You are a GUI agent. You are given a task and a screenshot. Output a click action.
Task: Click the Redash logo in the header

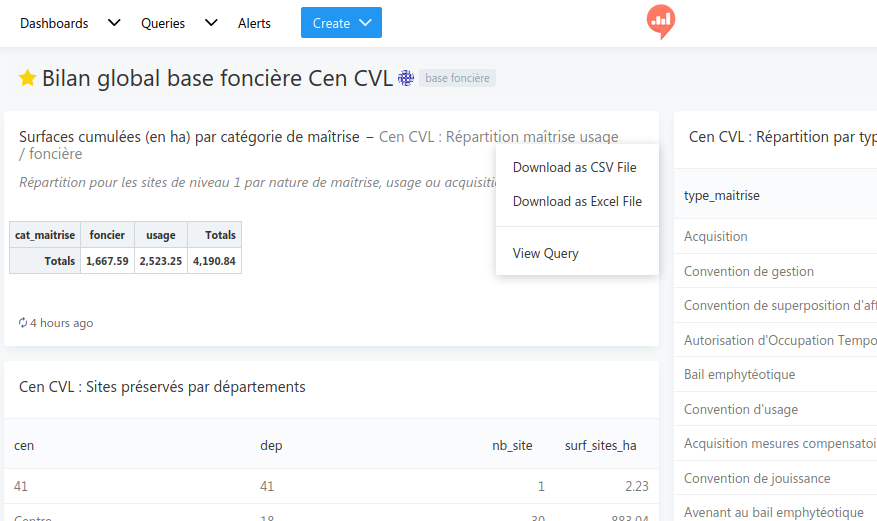[660, 21]
